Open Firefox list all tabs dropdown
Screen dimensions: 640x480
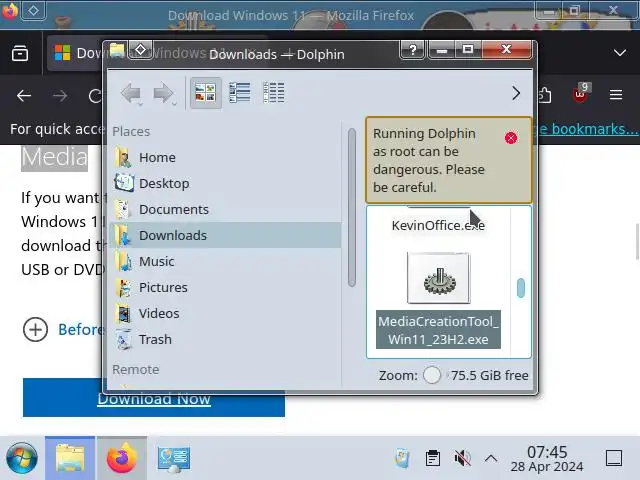click(620, 53)
